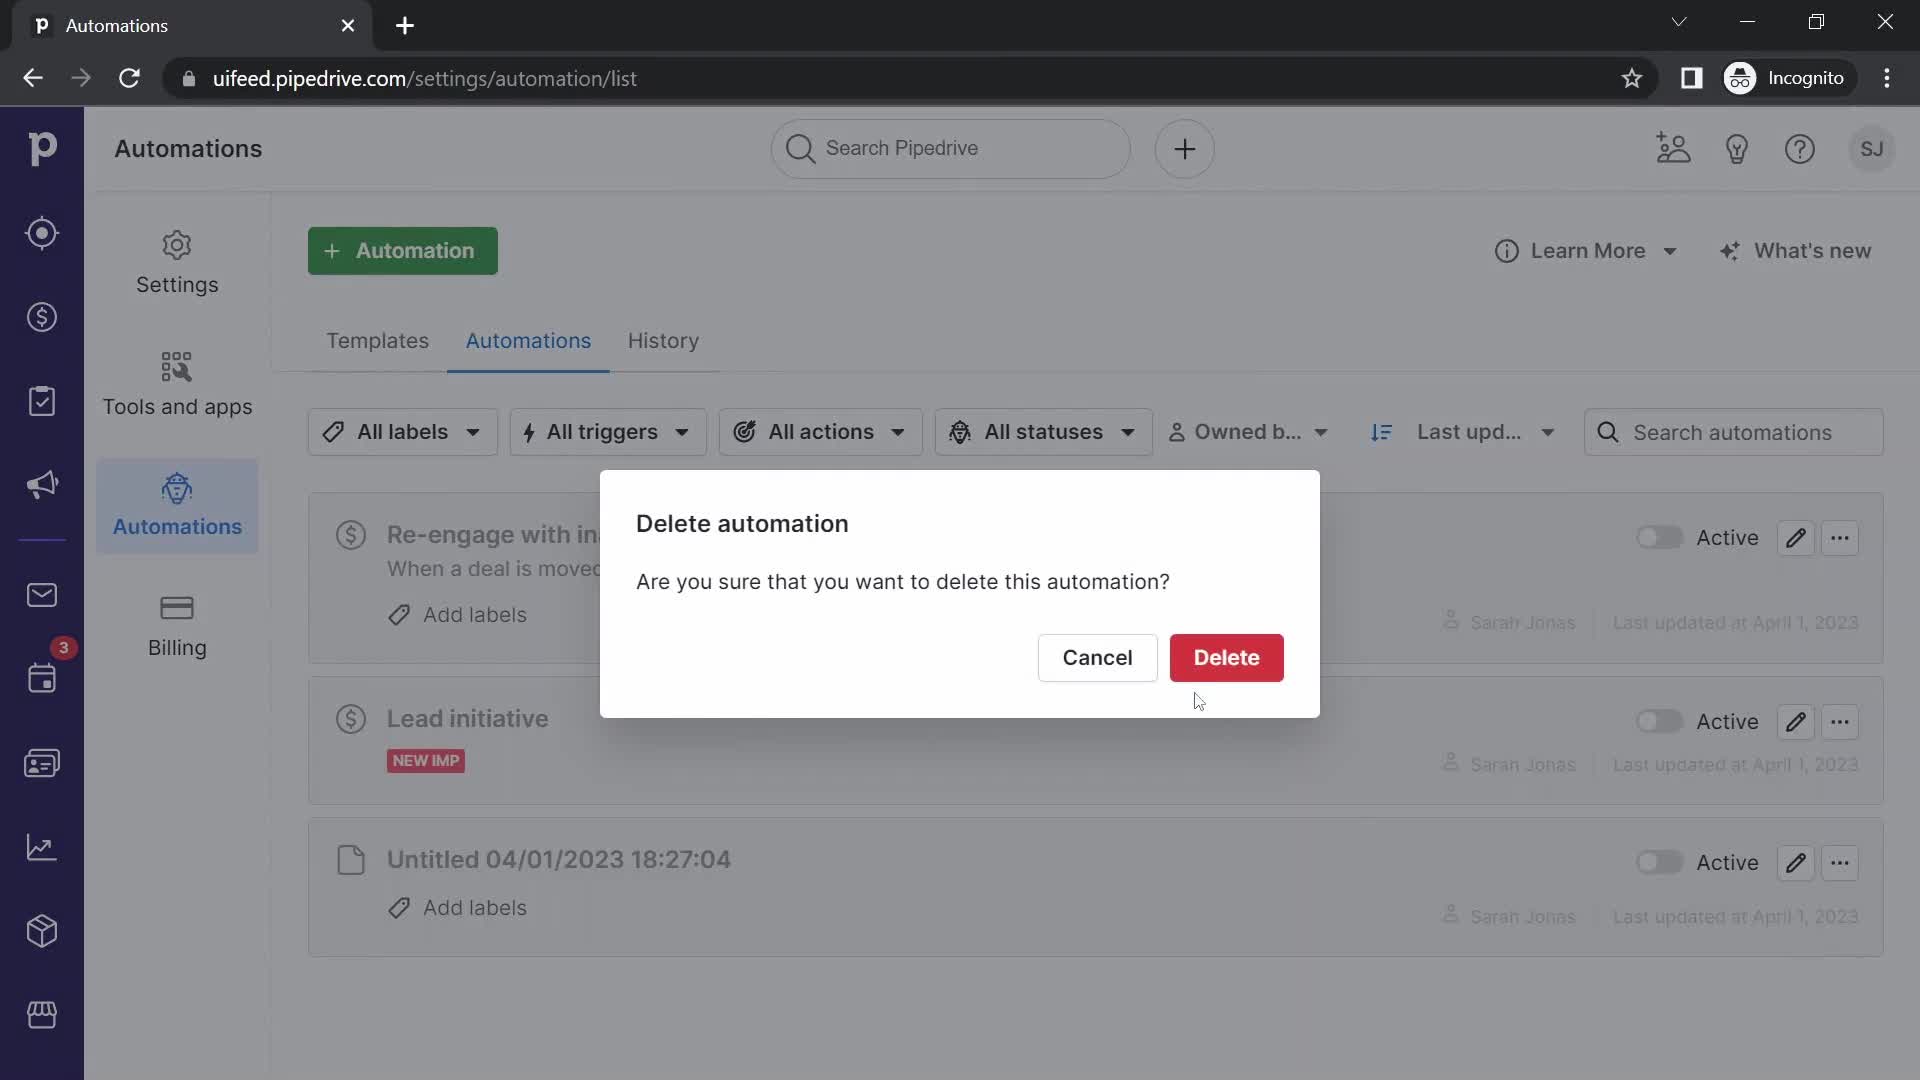
Task: Toggle Active switch for Lead initiative
Action: coord(1660,722)
